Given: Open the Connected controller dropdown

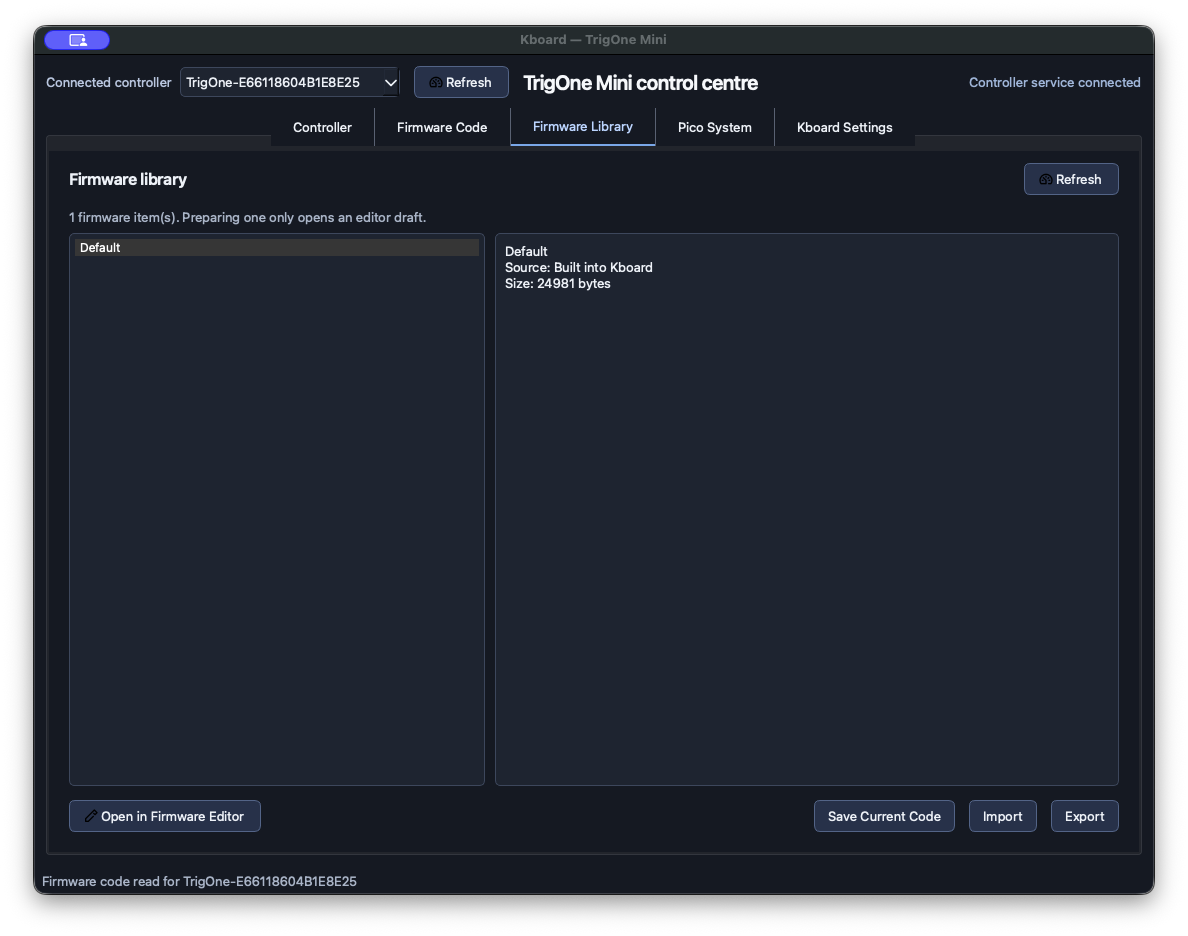Looking at the screenshot, I should click(x=289, y=83).
